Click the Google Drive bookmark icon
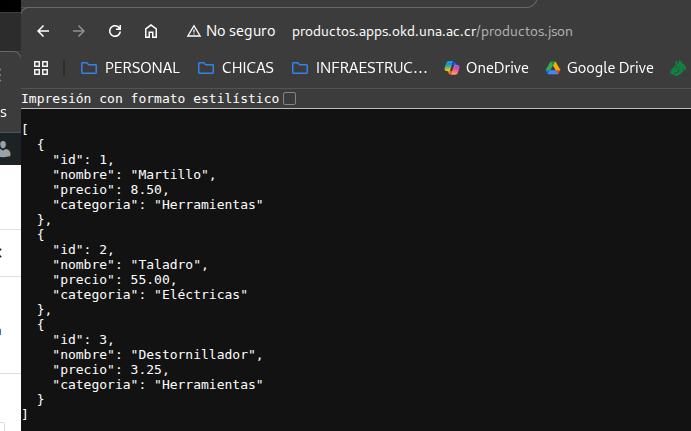 [553, 68]
